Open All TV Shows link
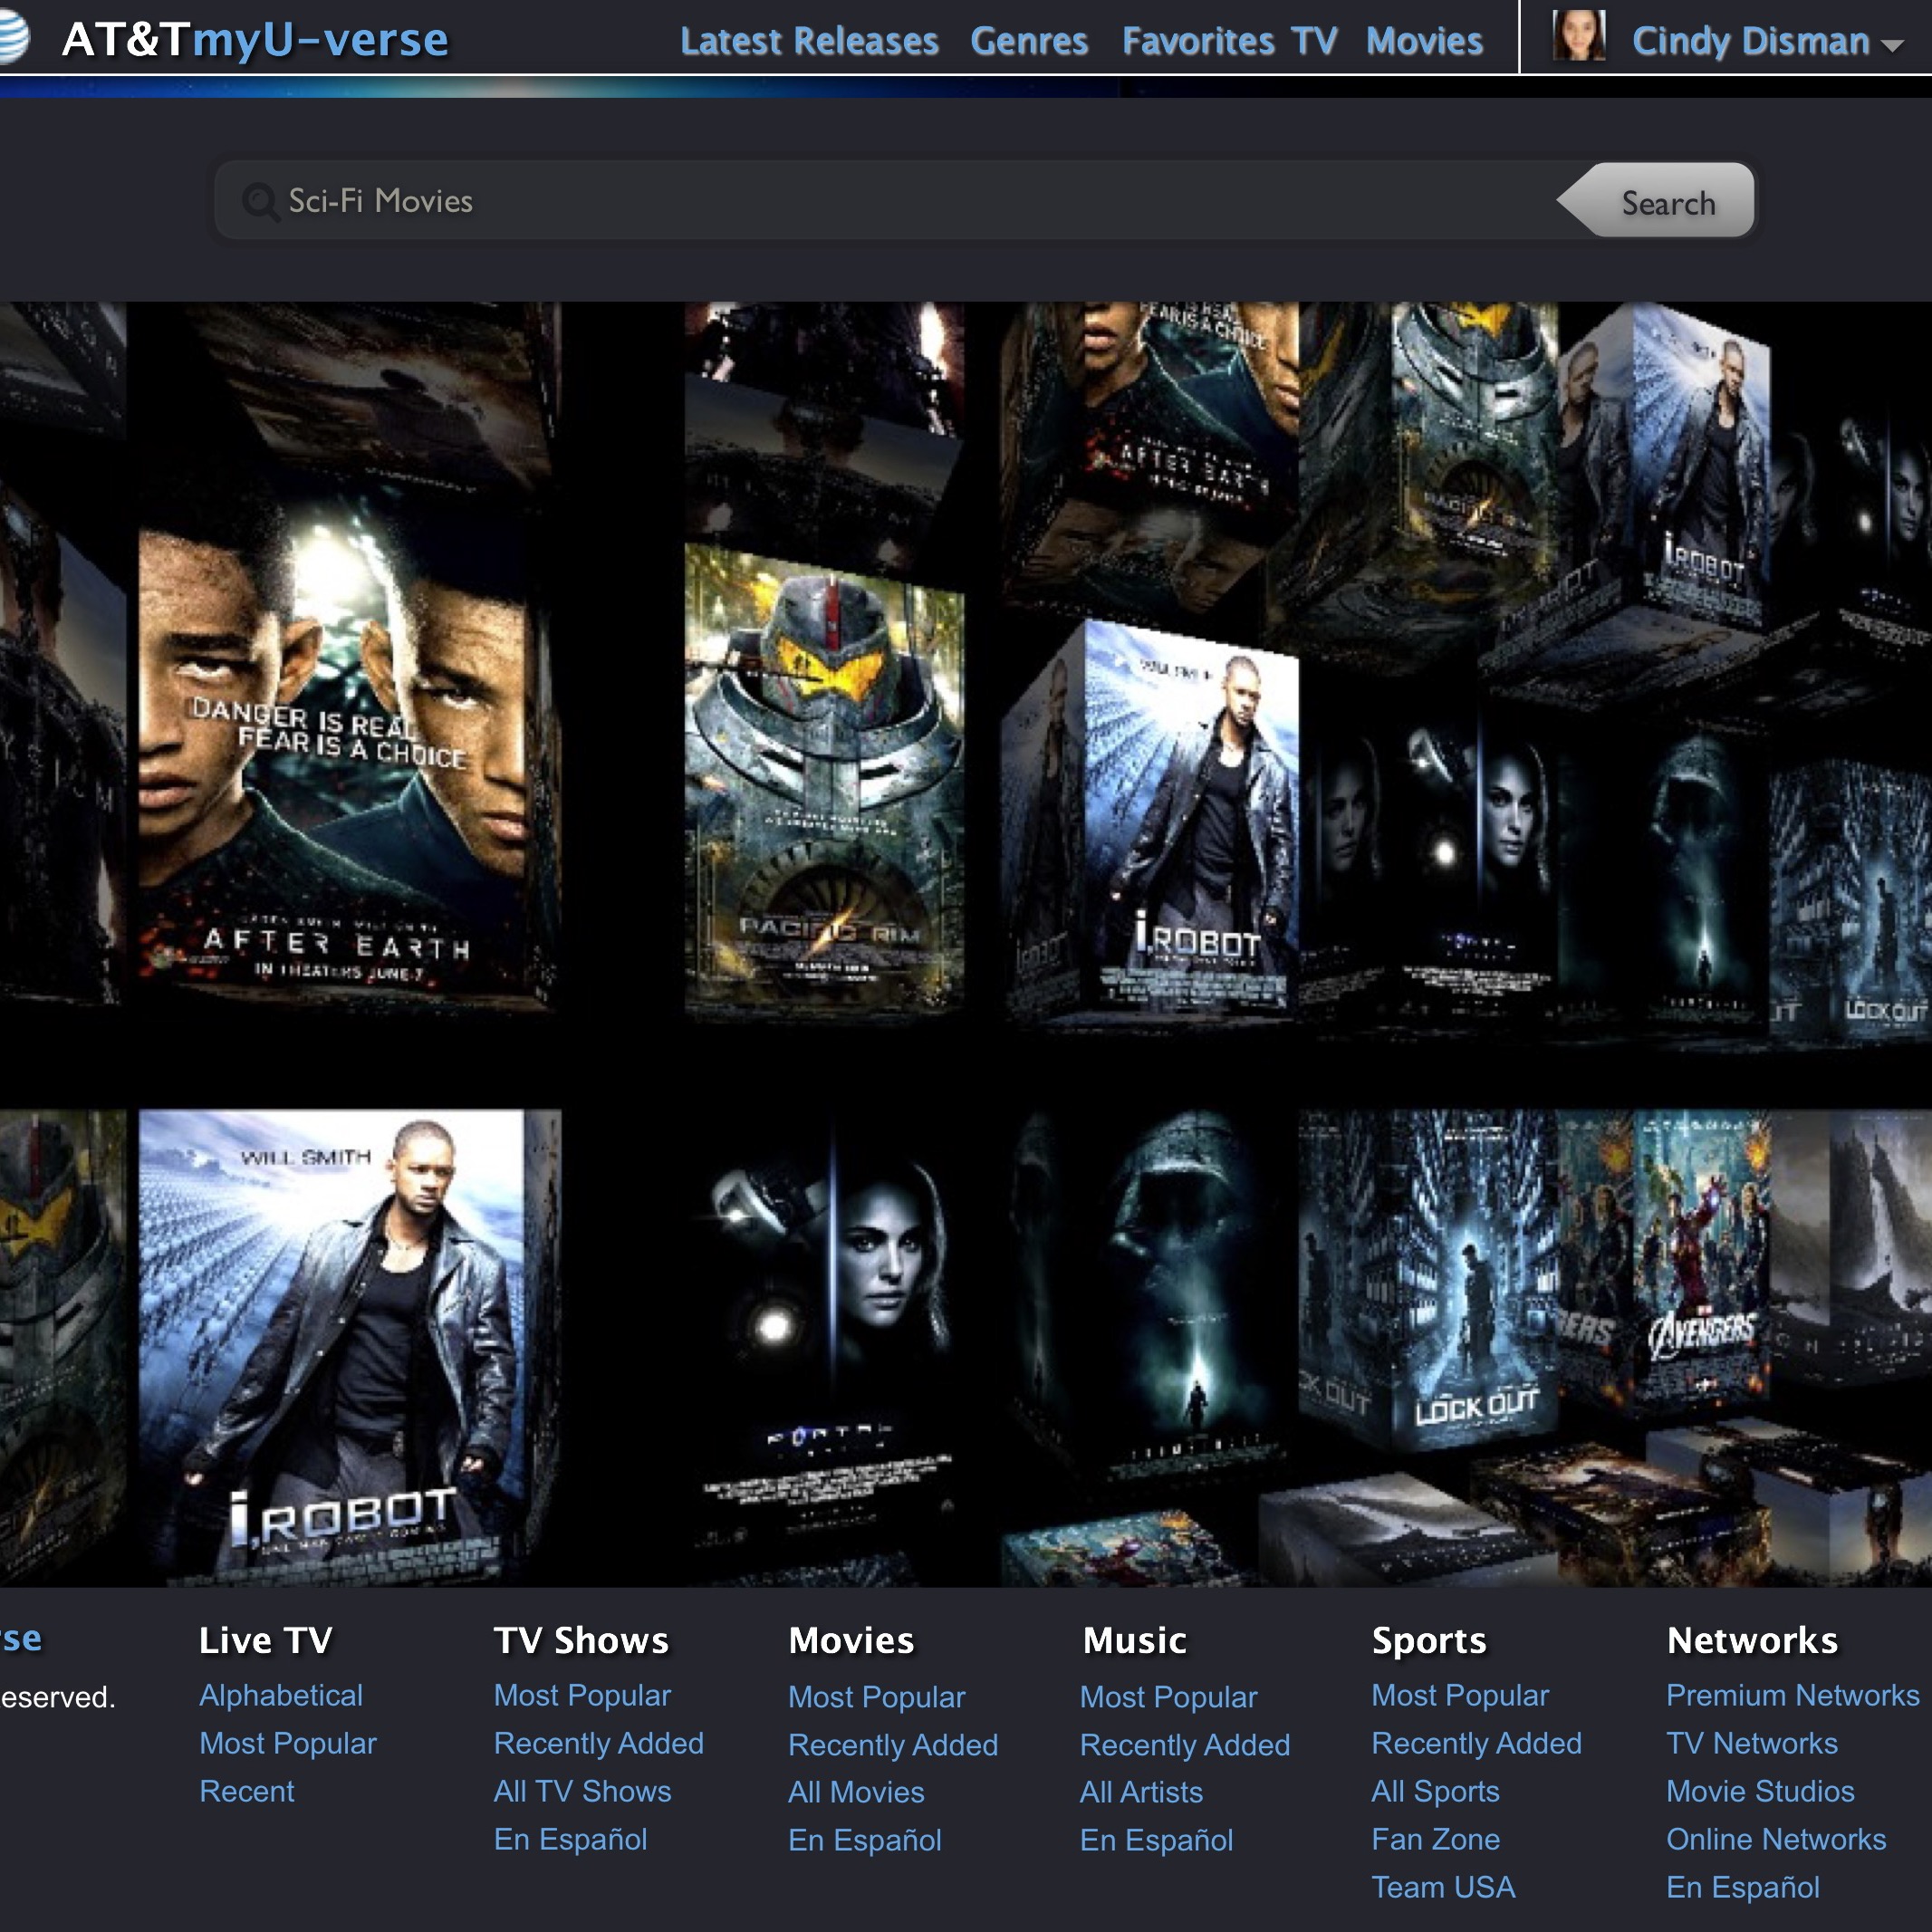Image resolution: width=1932 pixels, height=1932 pixels. (583, 1791)
